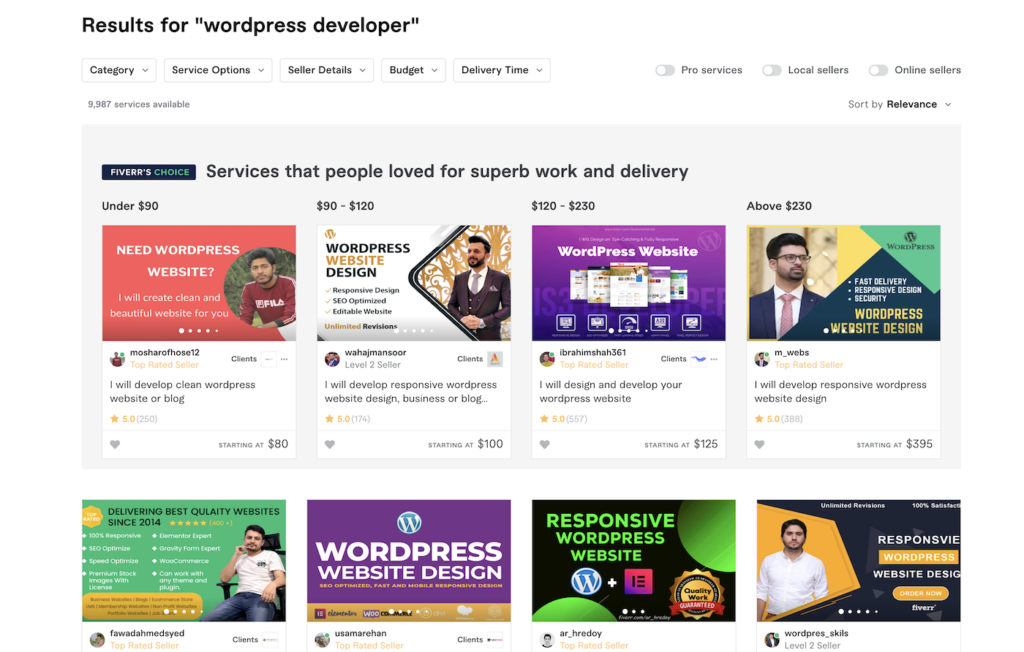
Task: Open fawadahmedsyed seller profile link
Action: click(x=147, y=633)
